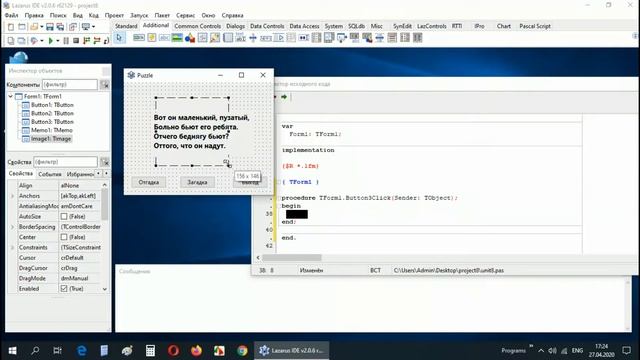Image resolution: width=640 pixels, height=360 pixels.
Task: Select TShape component in palette
Action: [x=190, y=38]
